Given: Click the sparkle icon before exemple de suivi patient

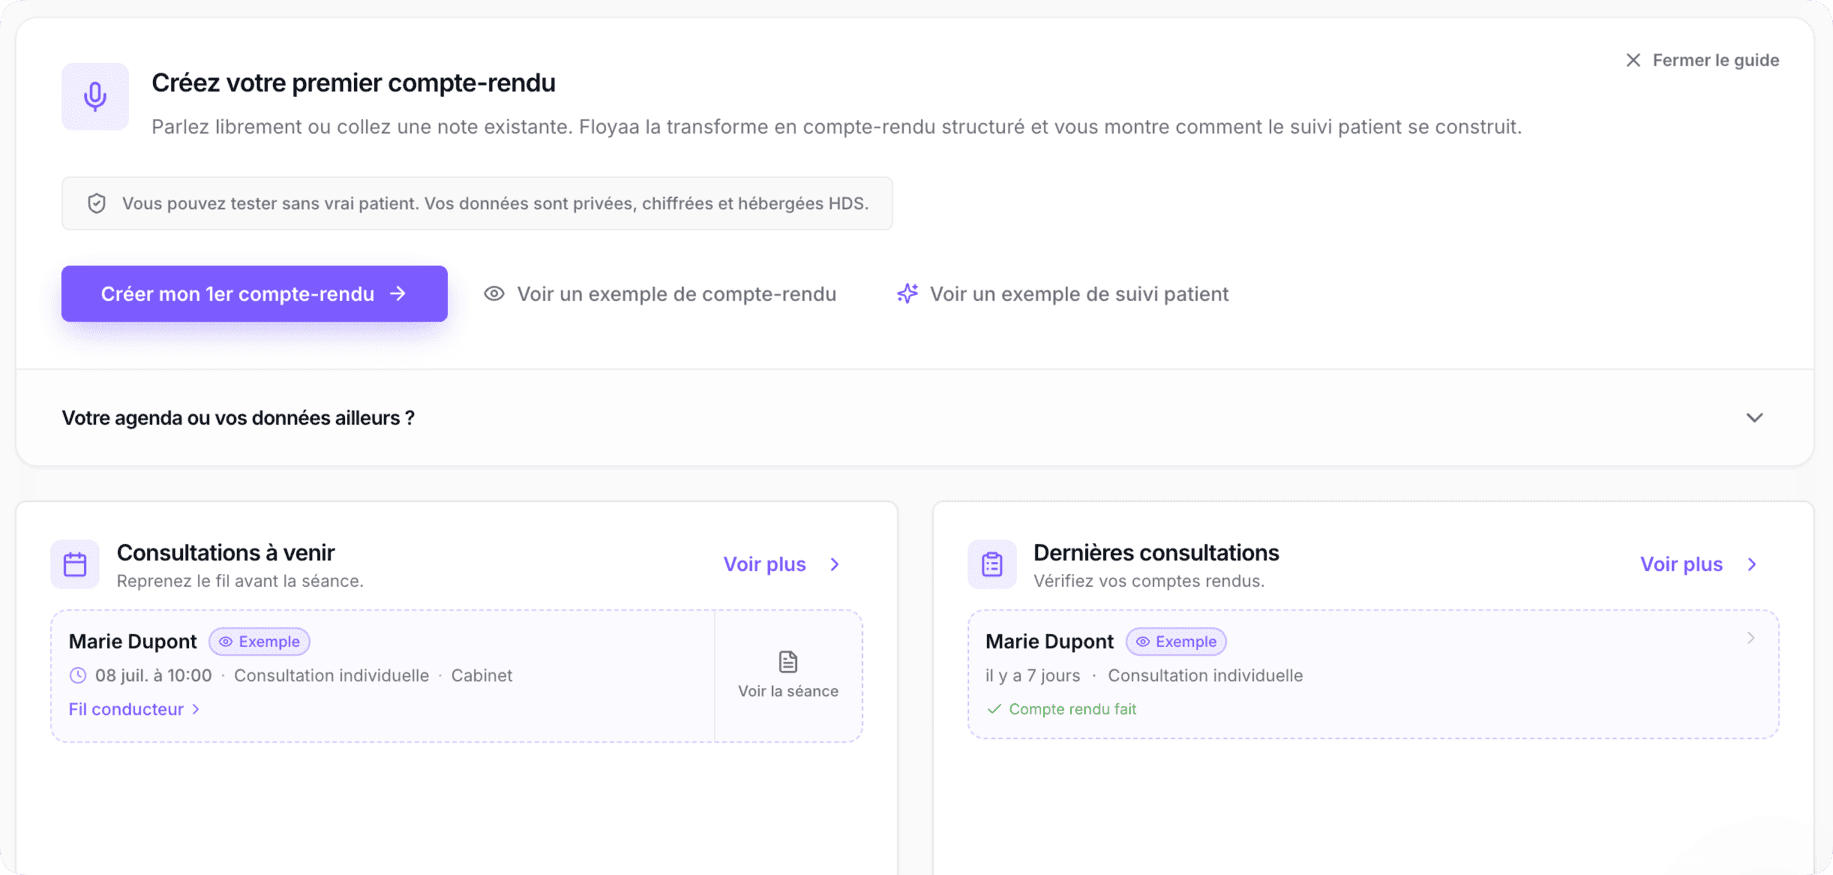Looking at the screenshot, I should pyautogui.click(x=907, y=294).
